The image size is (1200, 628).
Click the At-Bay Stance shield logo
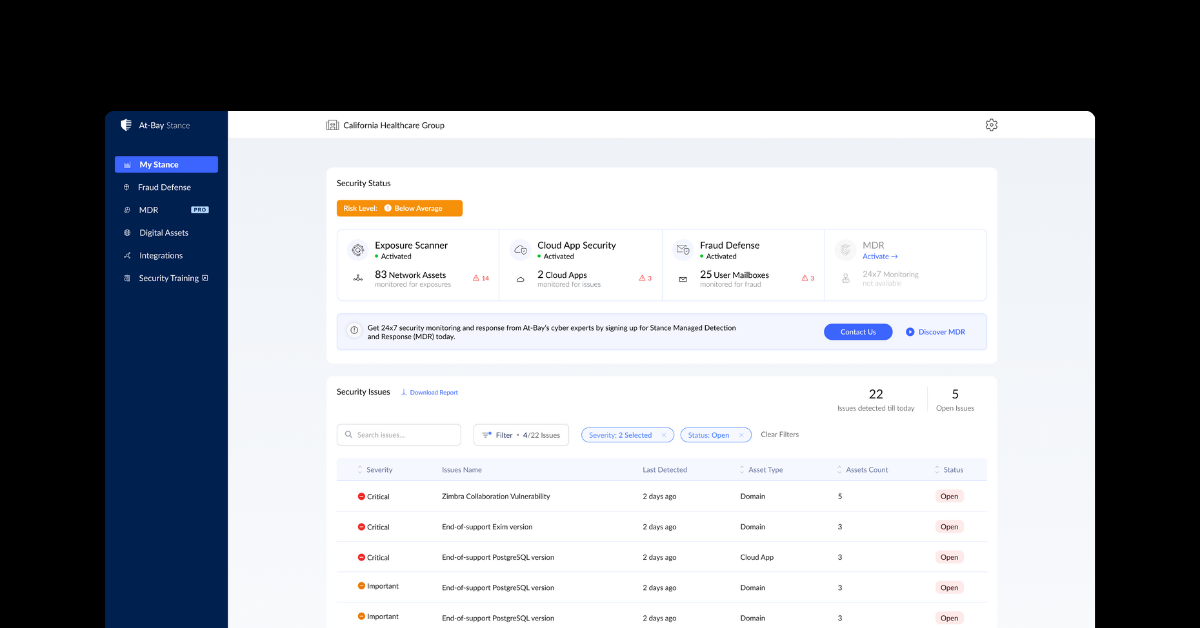[x=126, y=125]
